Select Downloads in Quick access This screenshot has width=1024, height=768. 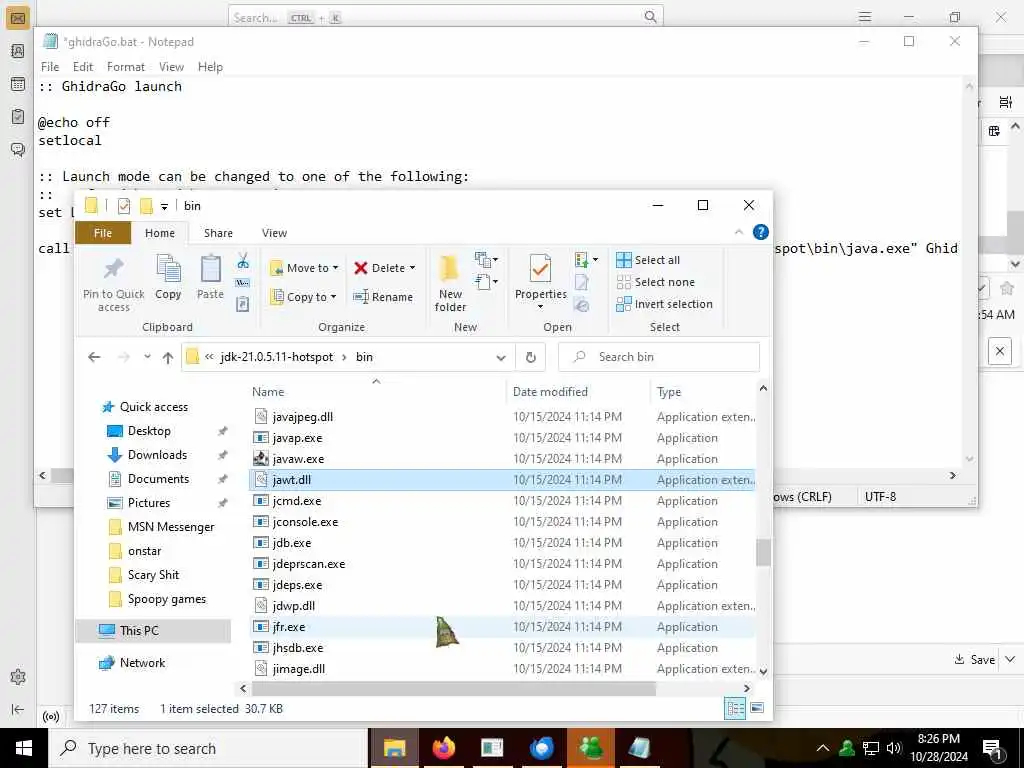pyautogui.click(x=157, y=455)
